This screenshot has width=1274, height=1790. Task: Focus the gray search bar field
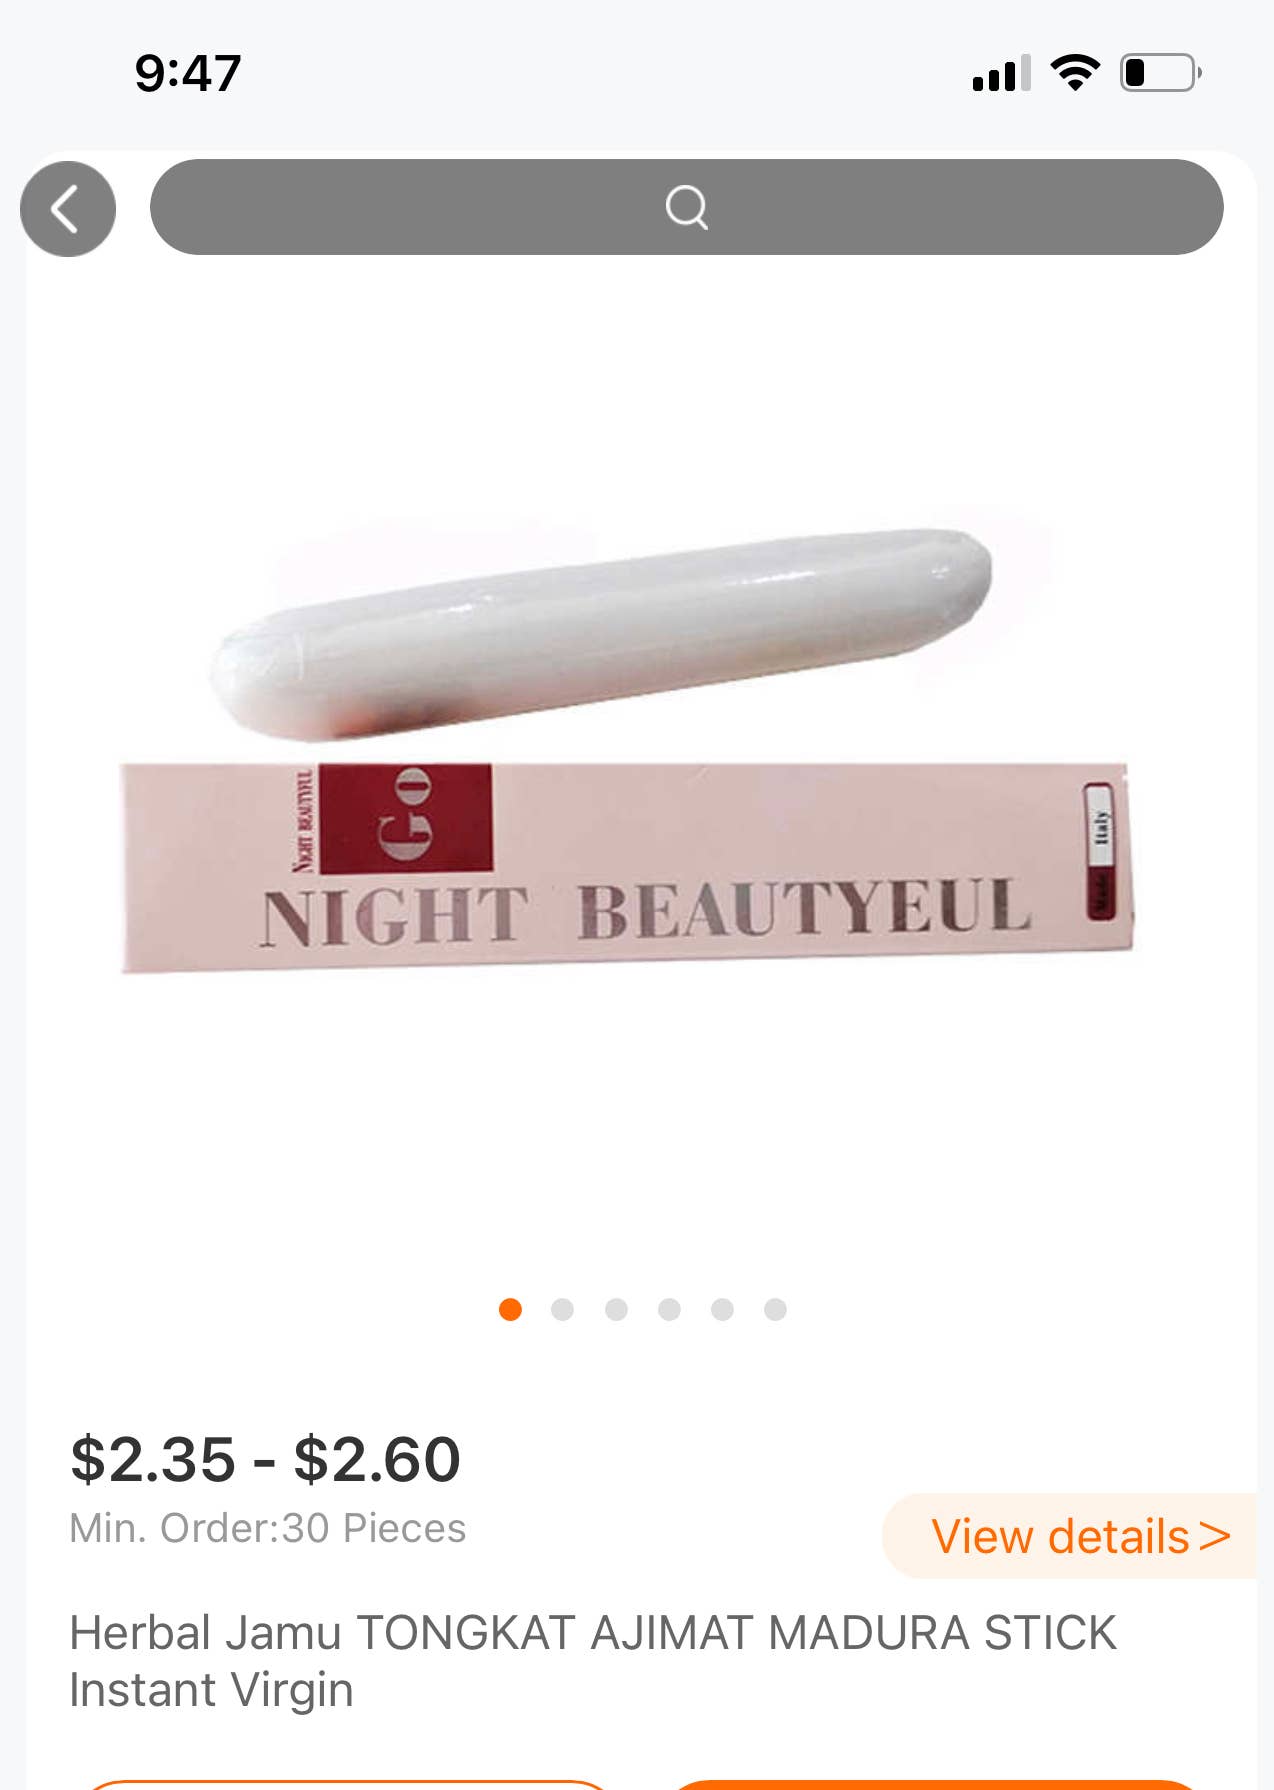(x=687, y=207)
